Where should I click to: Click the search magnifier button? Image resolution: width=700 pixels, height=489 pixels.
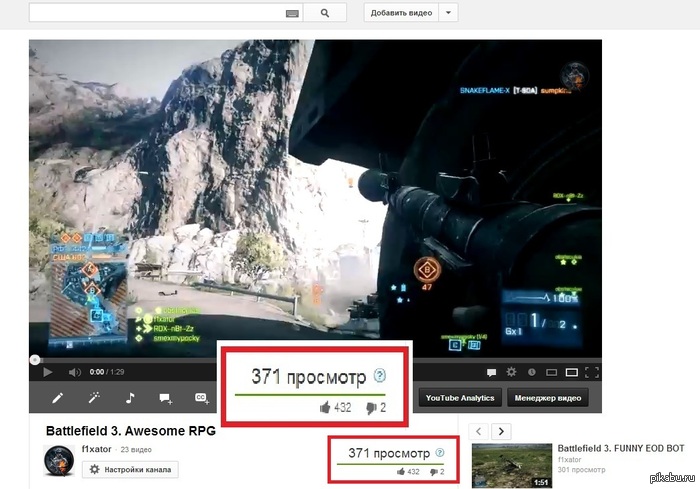pos(325,13)
